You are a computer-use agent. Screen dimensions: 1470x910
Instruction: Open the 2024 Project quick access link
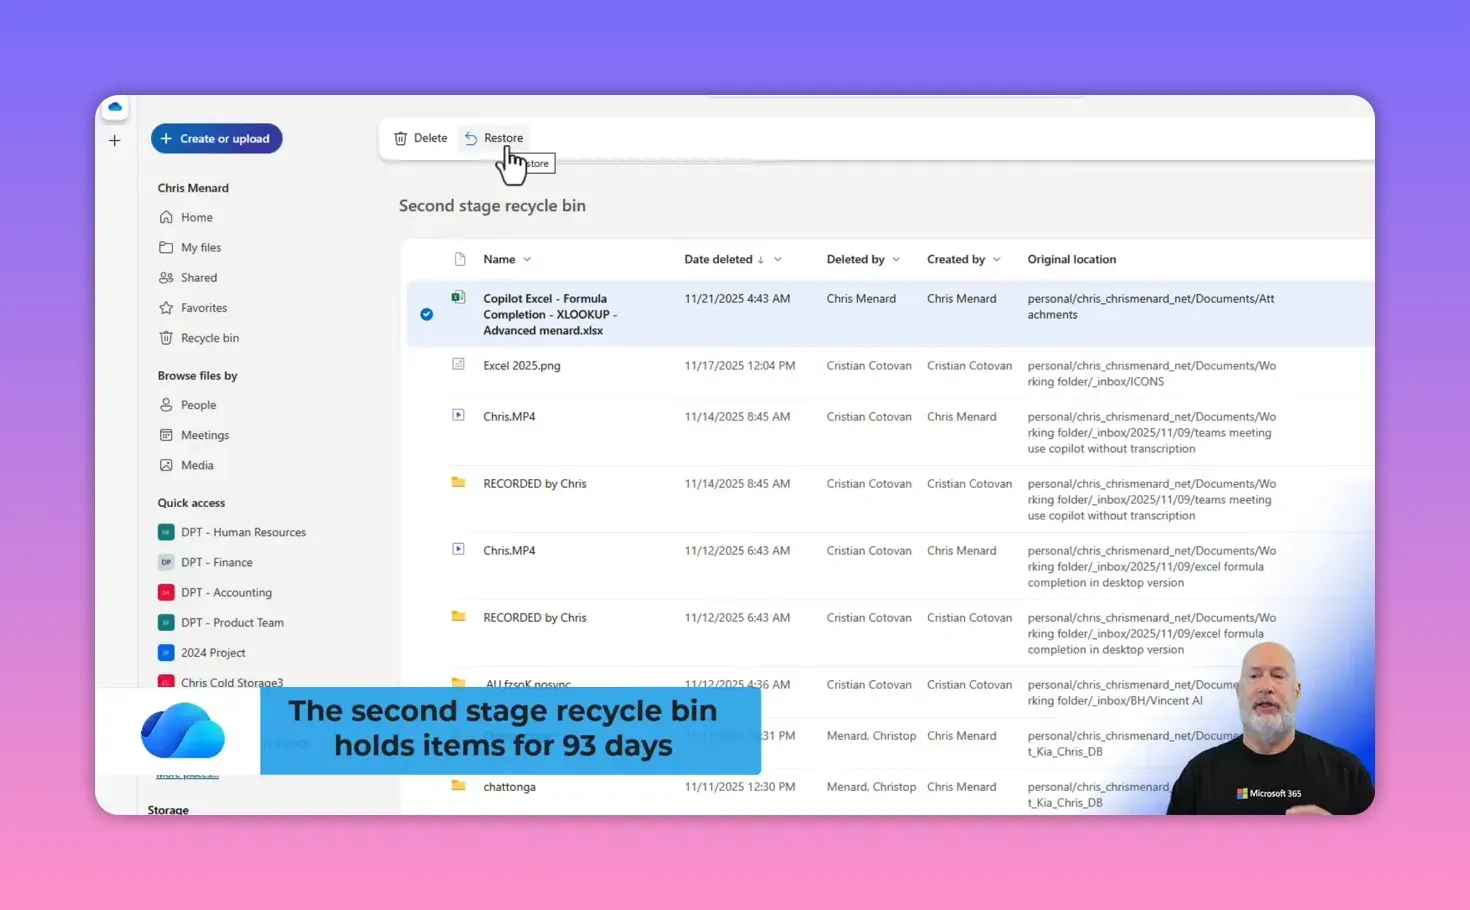pyautogui.click(x=213, y=652)
